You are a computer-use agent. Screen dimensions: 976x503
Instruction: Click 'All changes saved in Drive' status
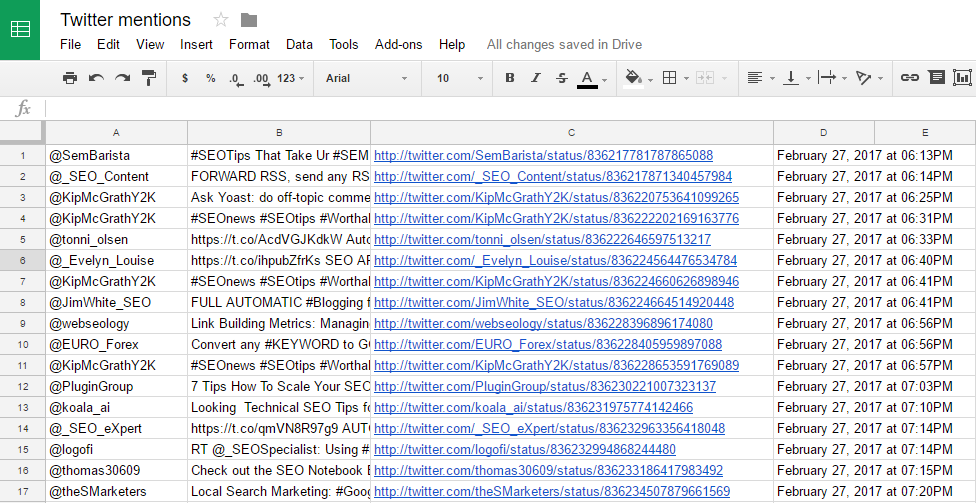(564, 45)
